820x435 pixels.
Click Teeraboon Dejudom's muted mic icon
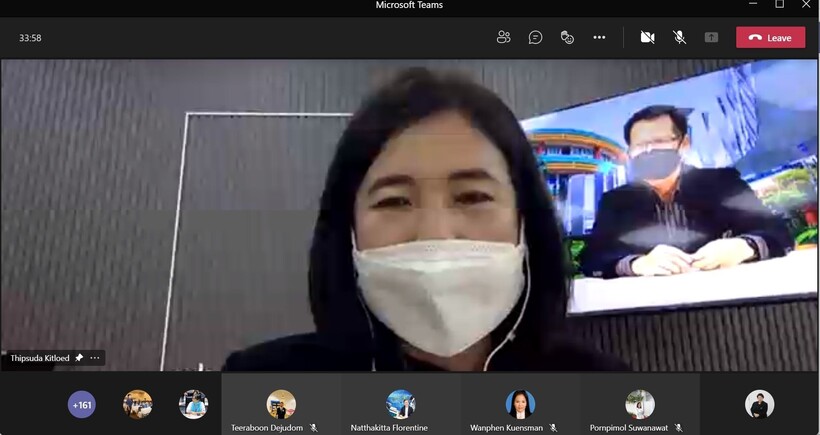coord(313,428)
